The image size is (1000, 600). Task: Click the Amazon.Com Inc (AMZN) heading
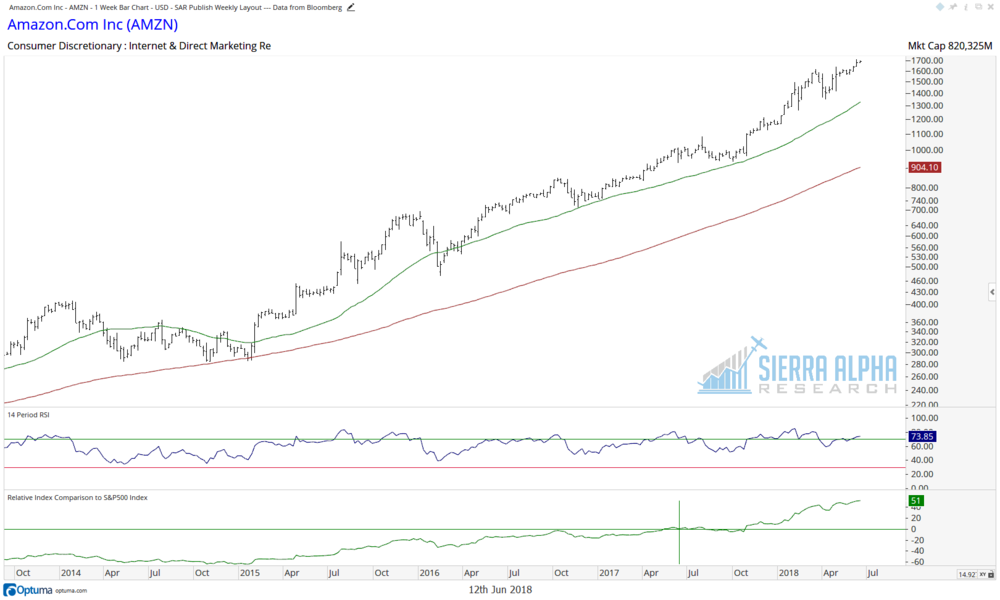click(92, 25)
